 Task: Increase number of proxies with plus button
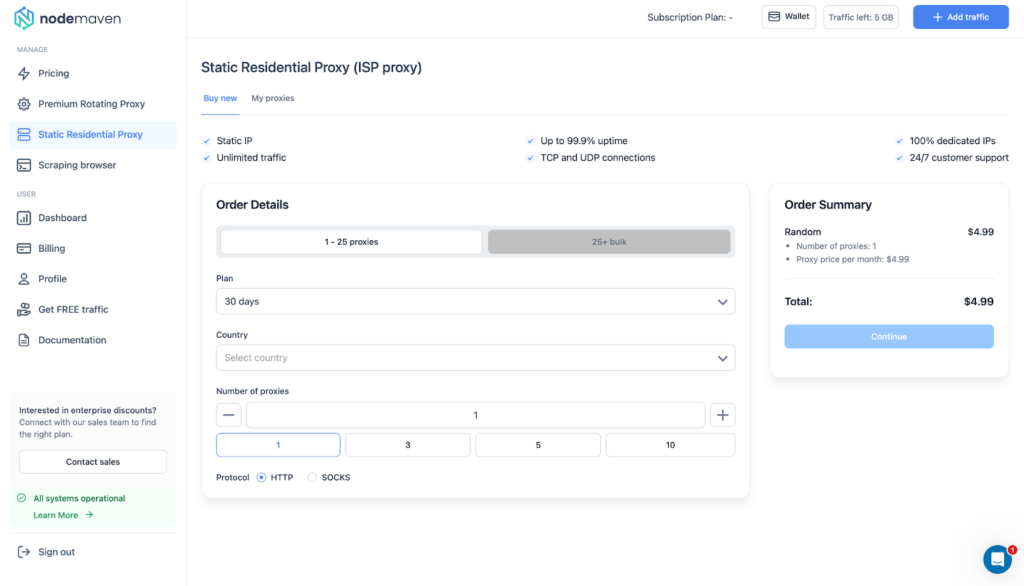[x=722, y=415]
